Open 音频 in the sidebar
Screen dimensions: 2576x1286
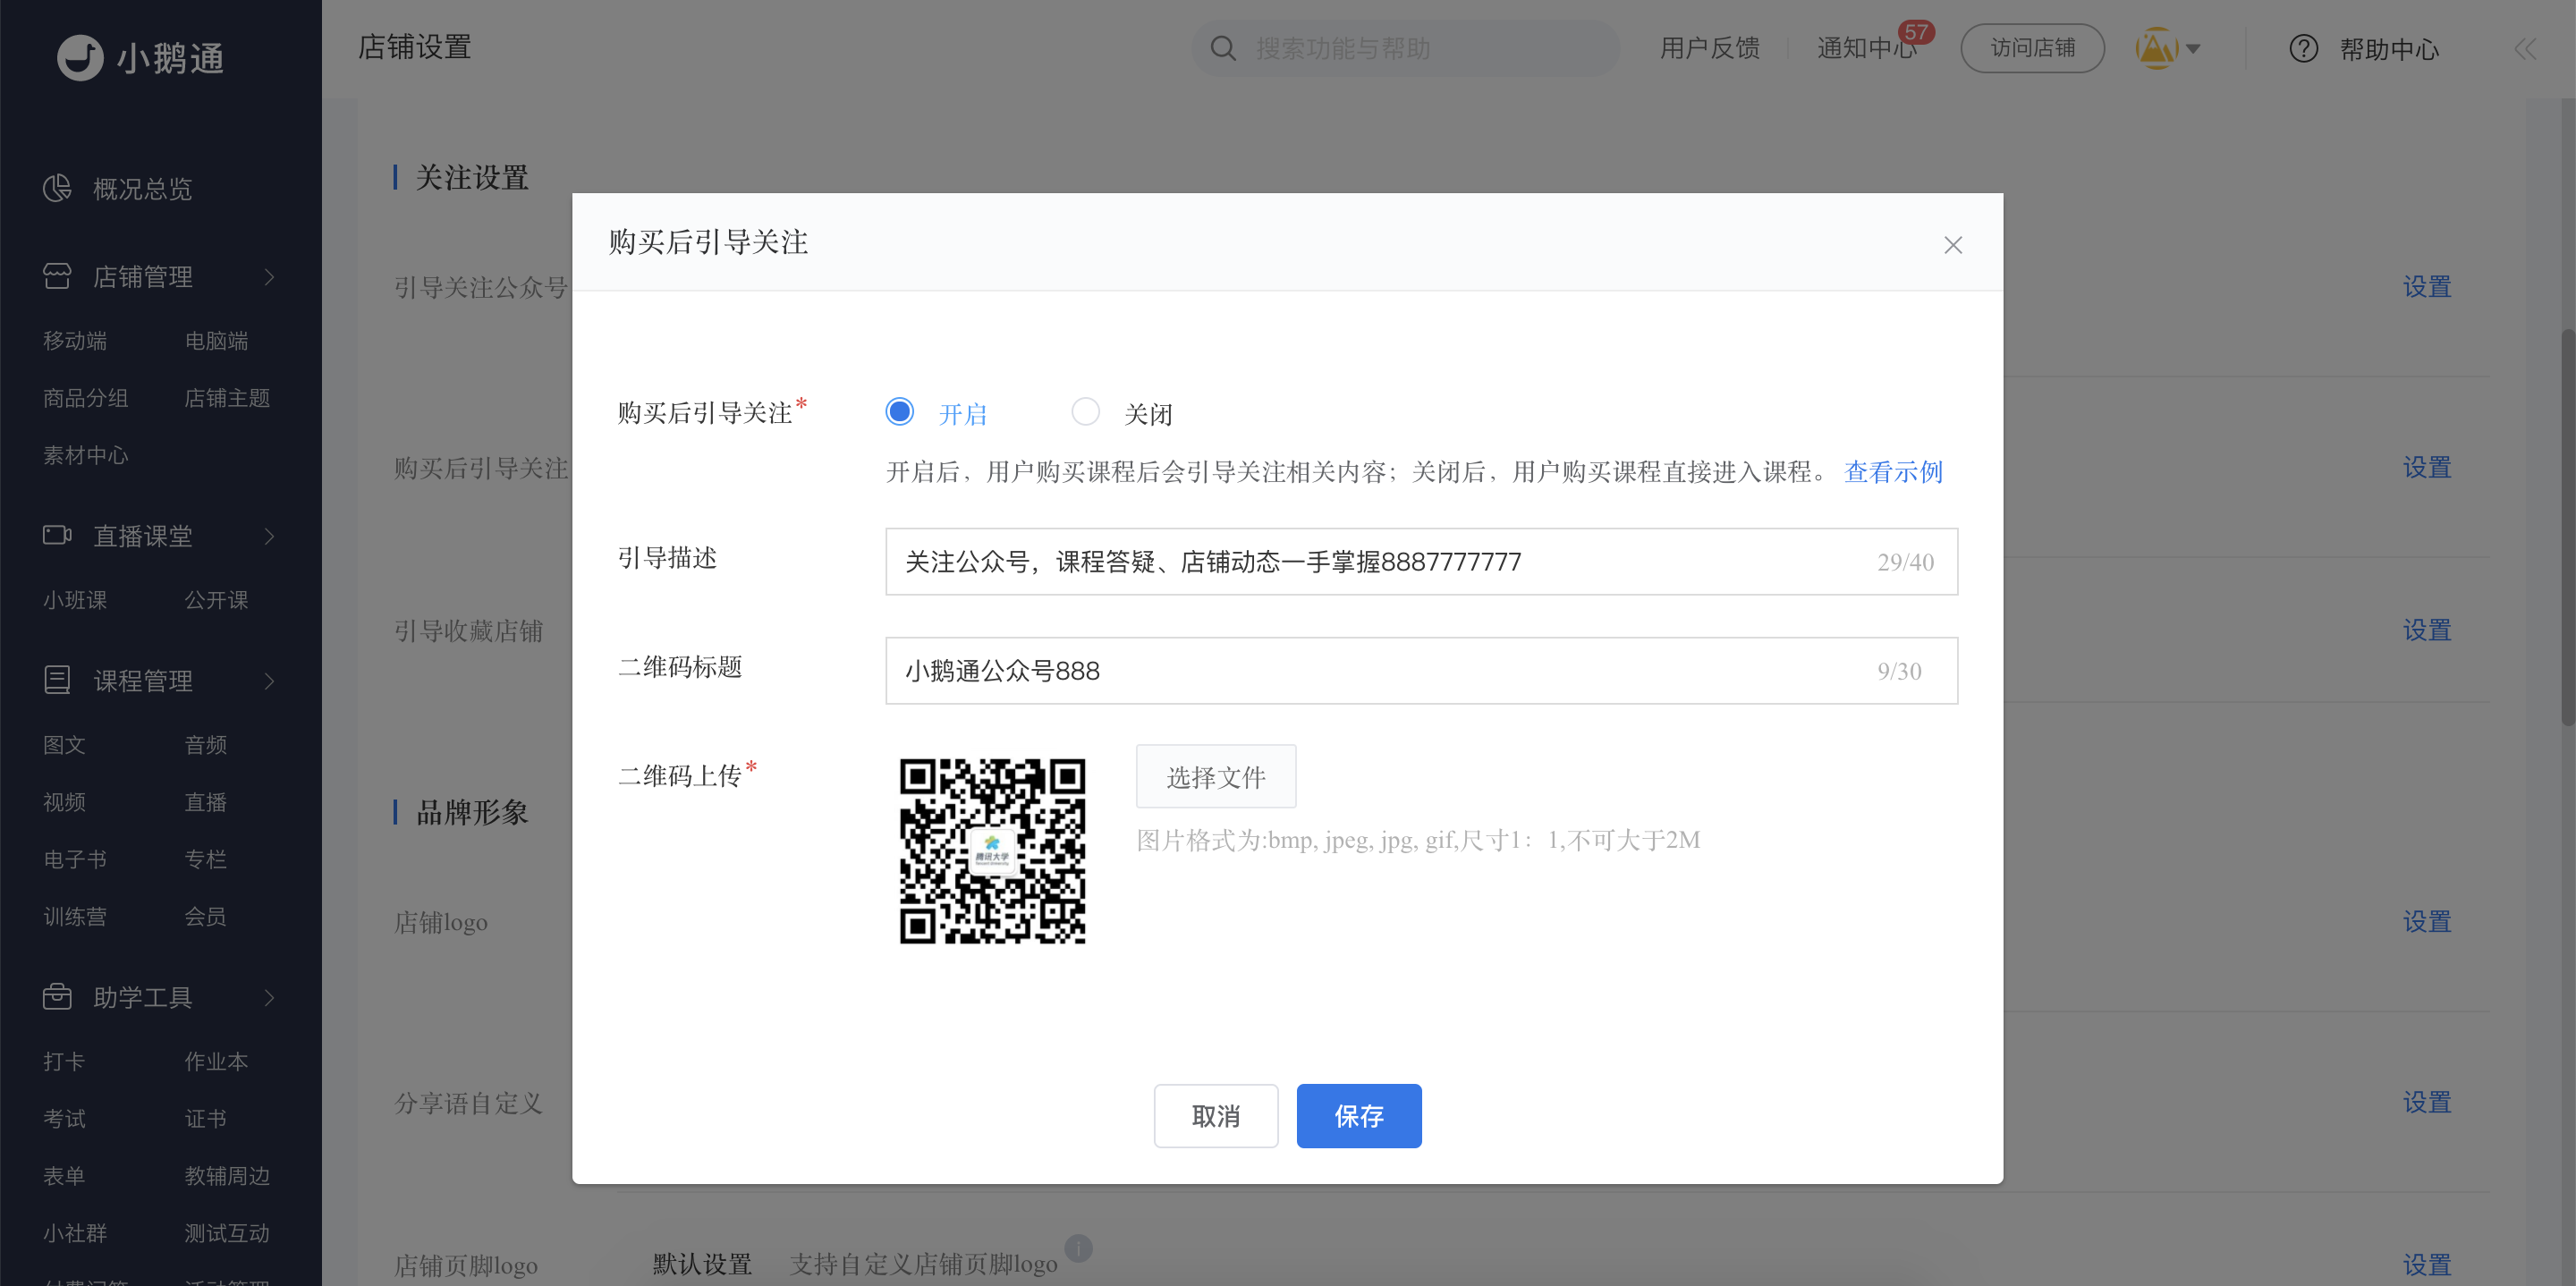tap(205, 745)
